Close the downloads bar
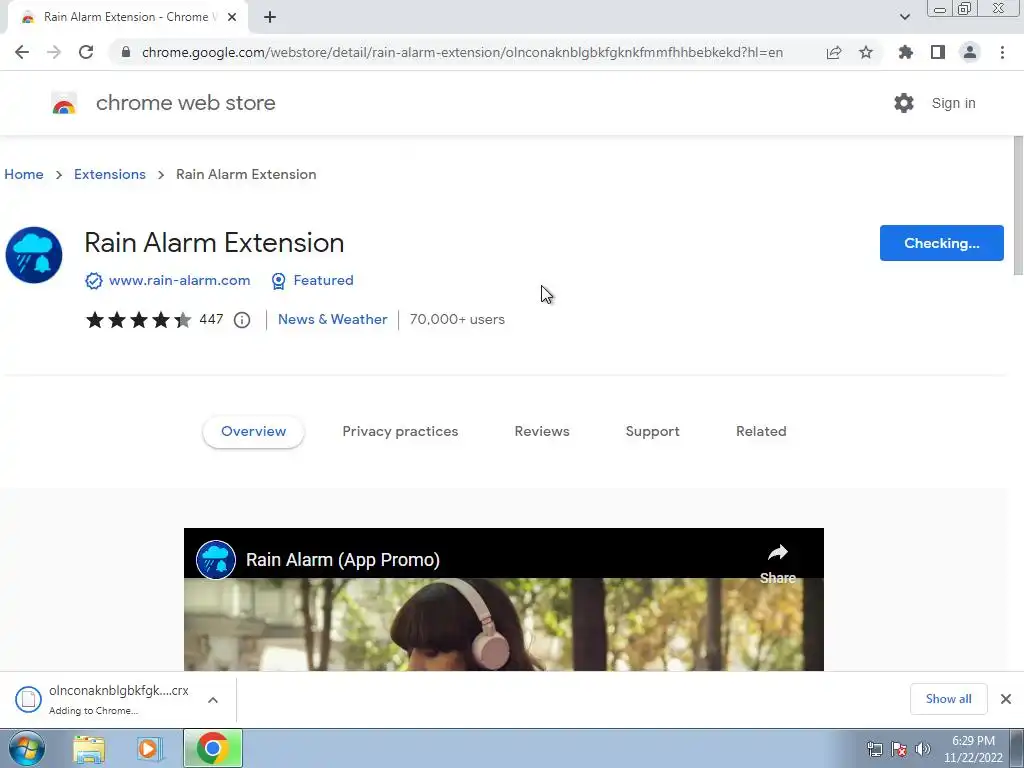1024x768 pixels. point(1006,699)
